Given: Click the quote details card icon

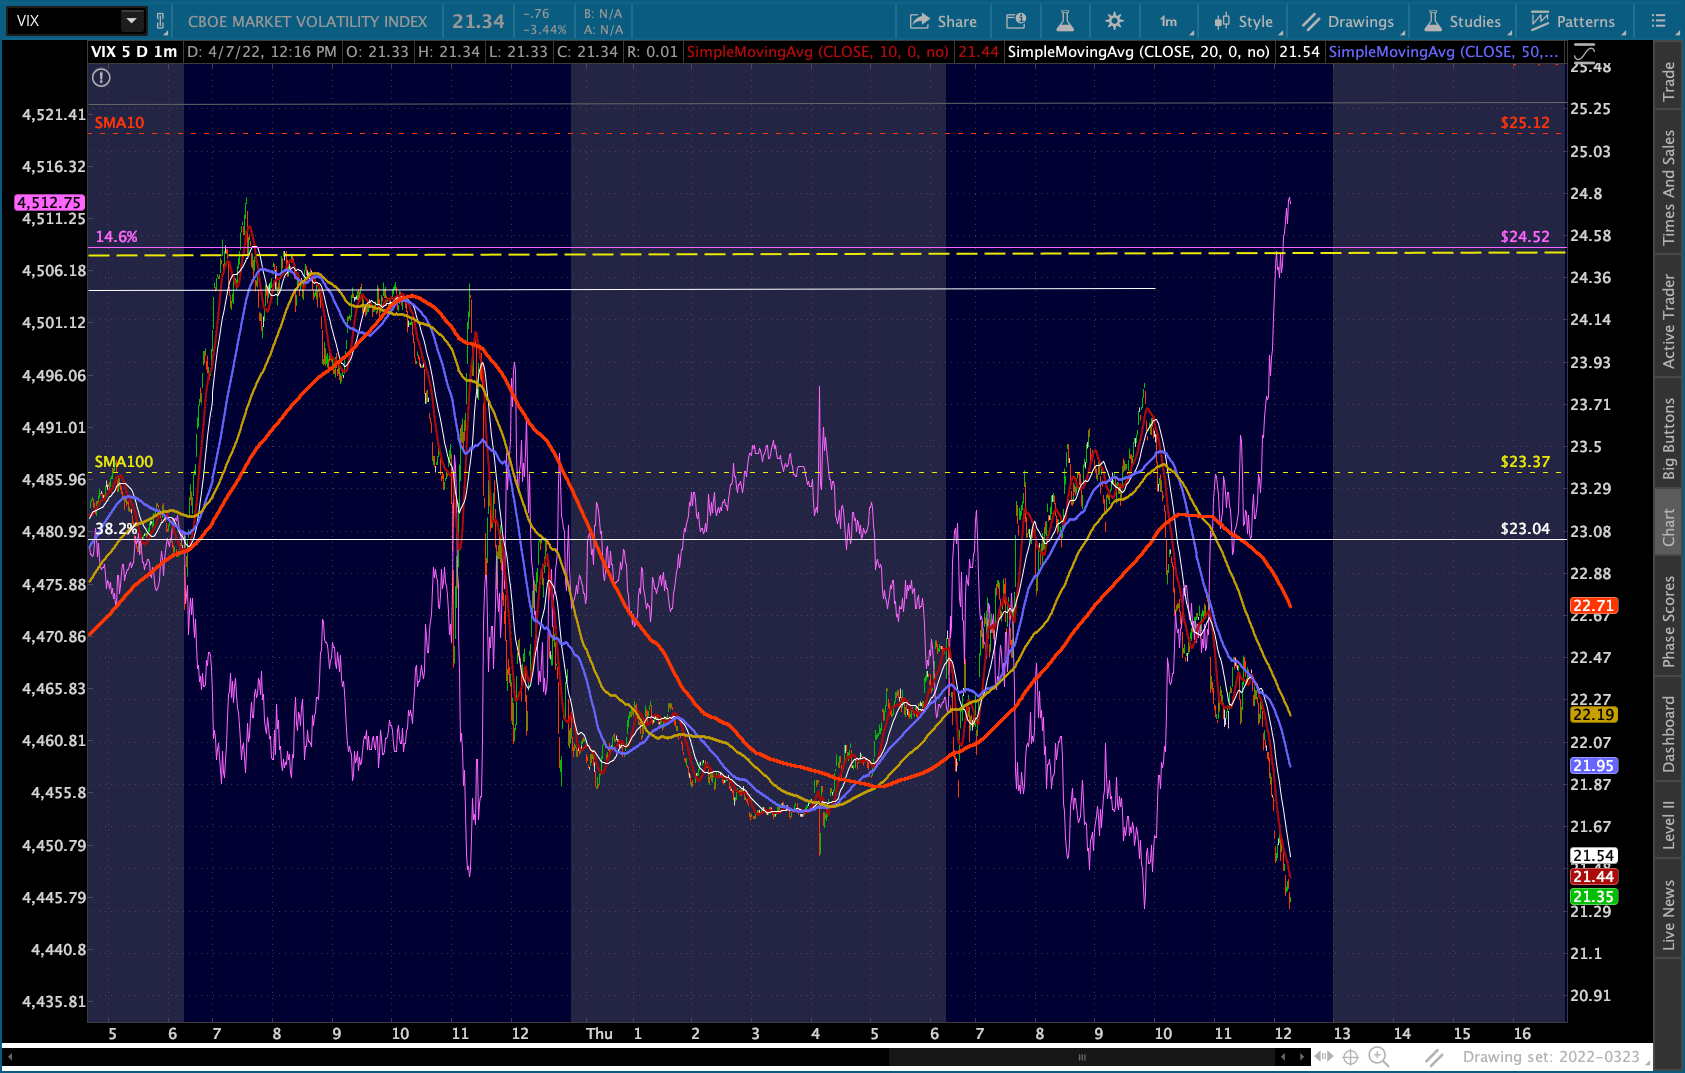Looking at the screenshot, I should [1016, 21].
